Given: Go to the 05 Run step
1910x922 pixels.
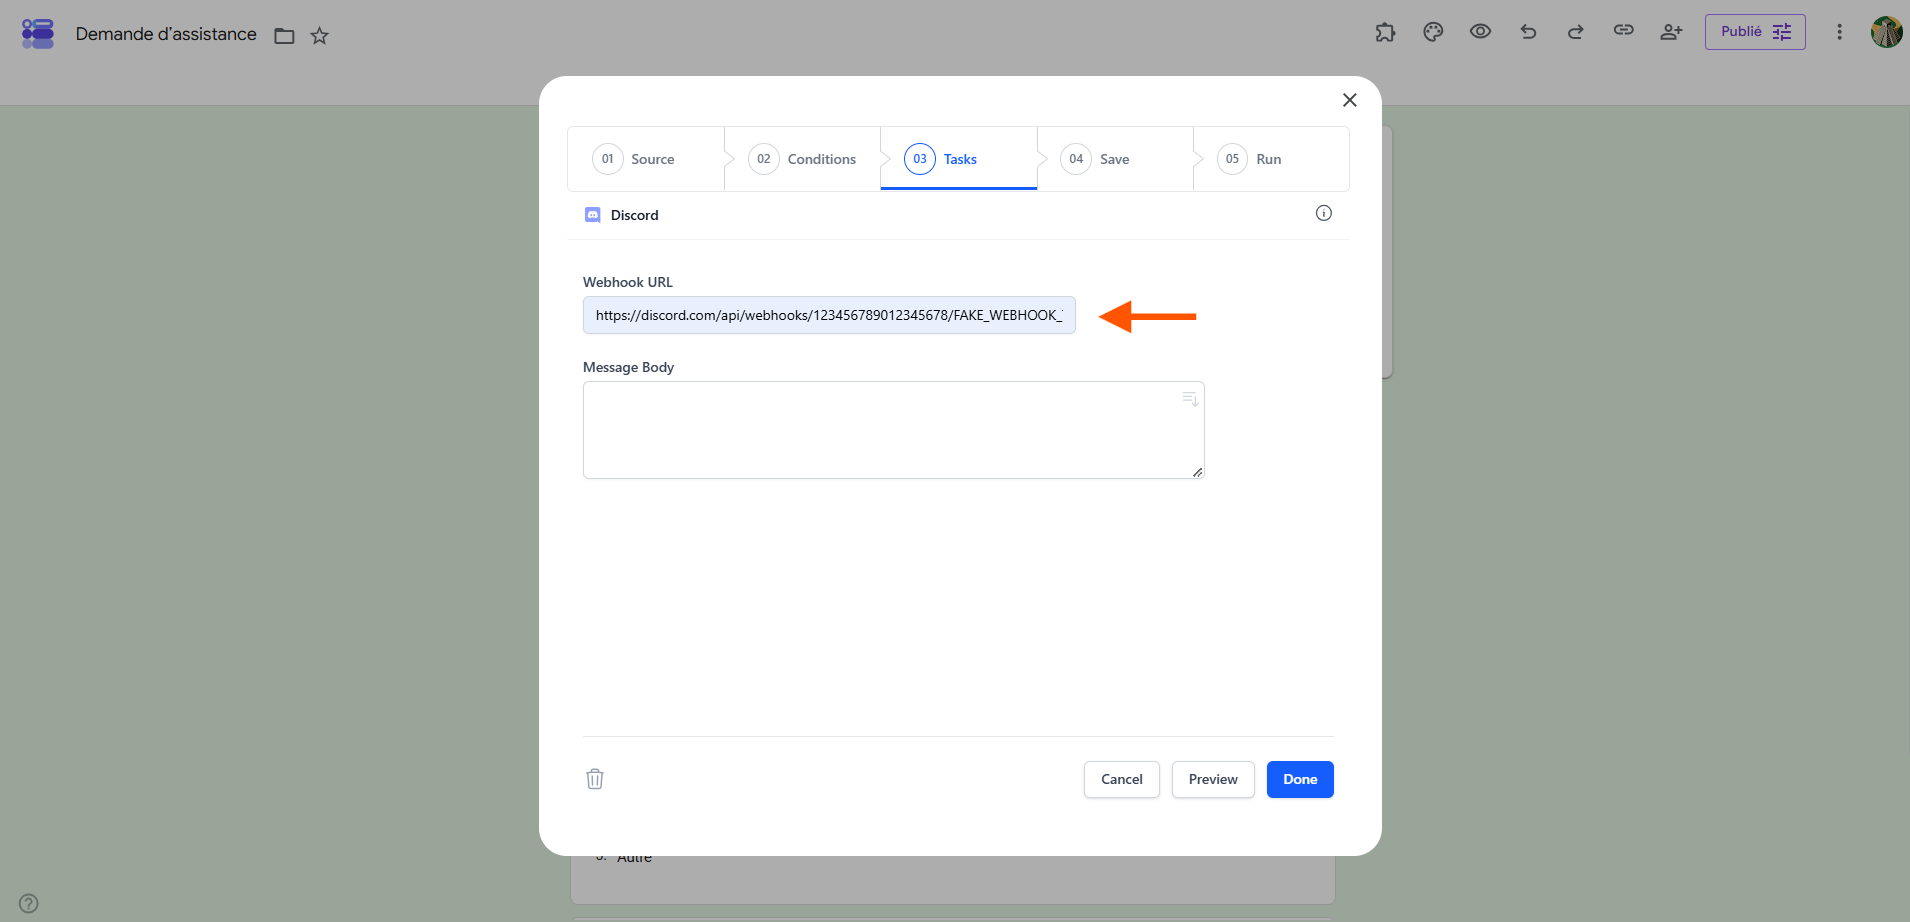Looking at the screenshot, I should tap(1271, 159).
